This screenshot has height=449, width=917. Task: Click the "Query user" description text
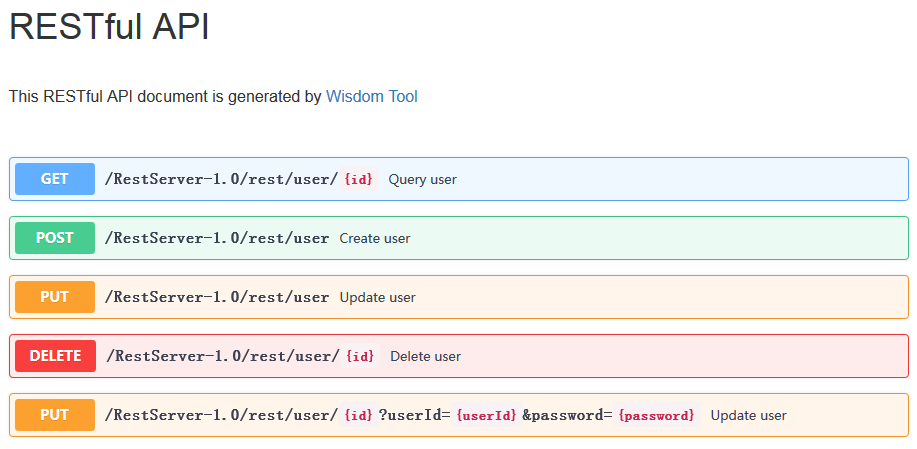pos(422,179)
